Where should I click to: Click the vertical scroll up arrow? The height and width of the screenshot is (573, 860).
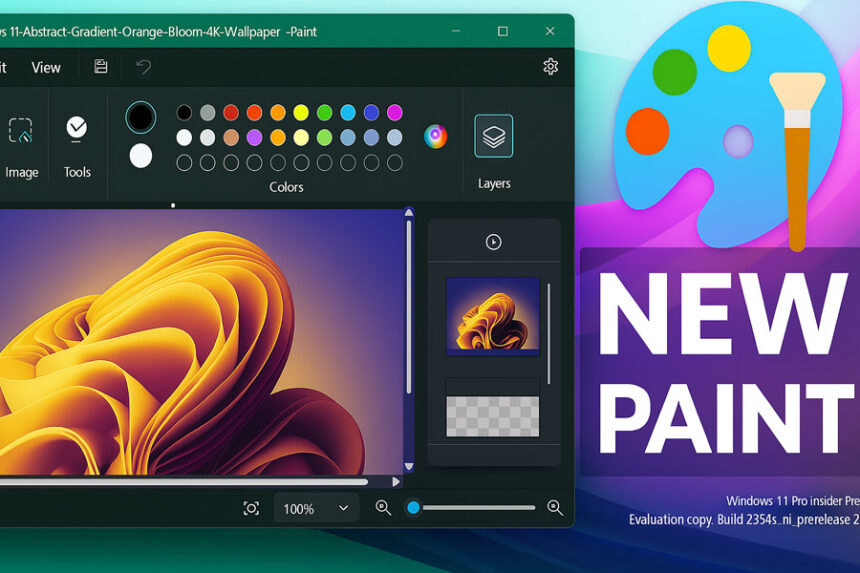tap(409, 213)
